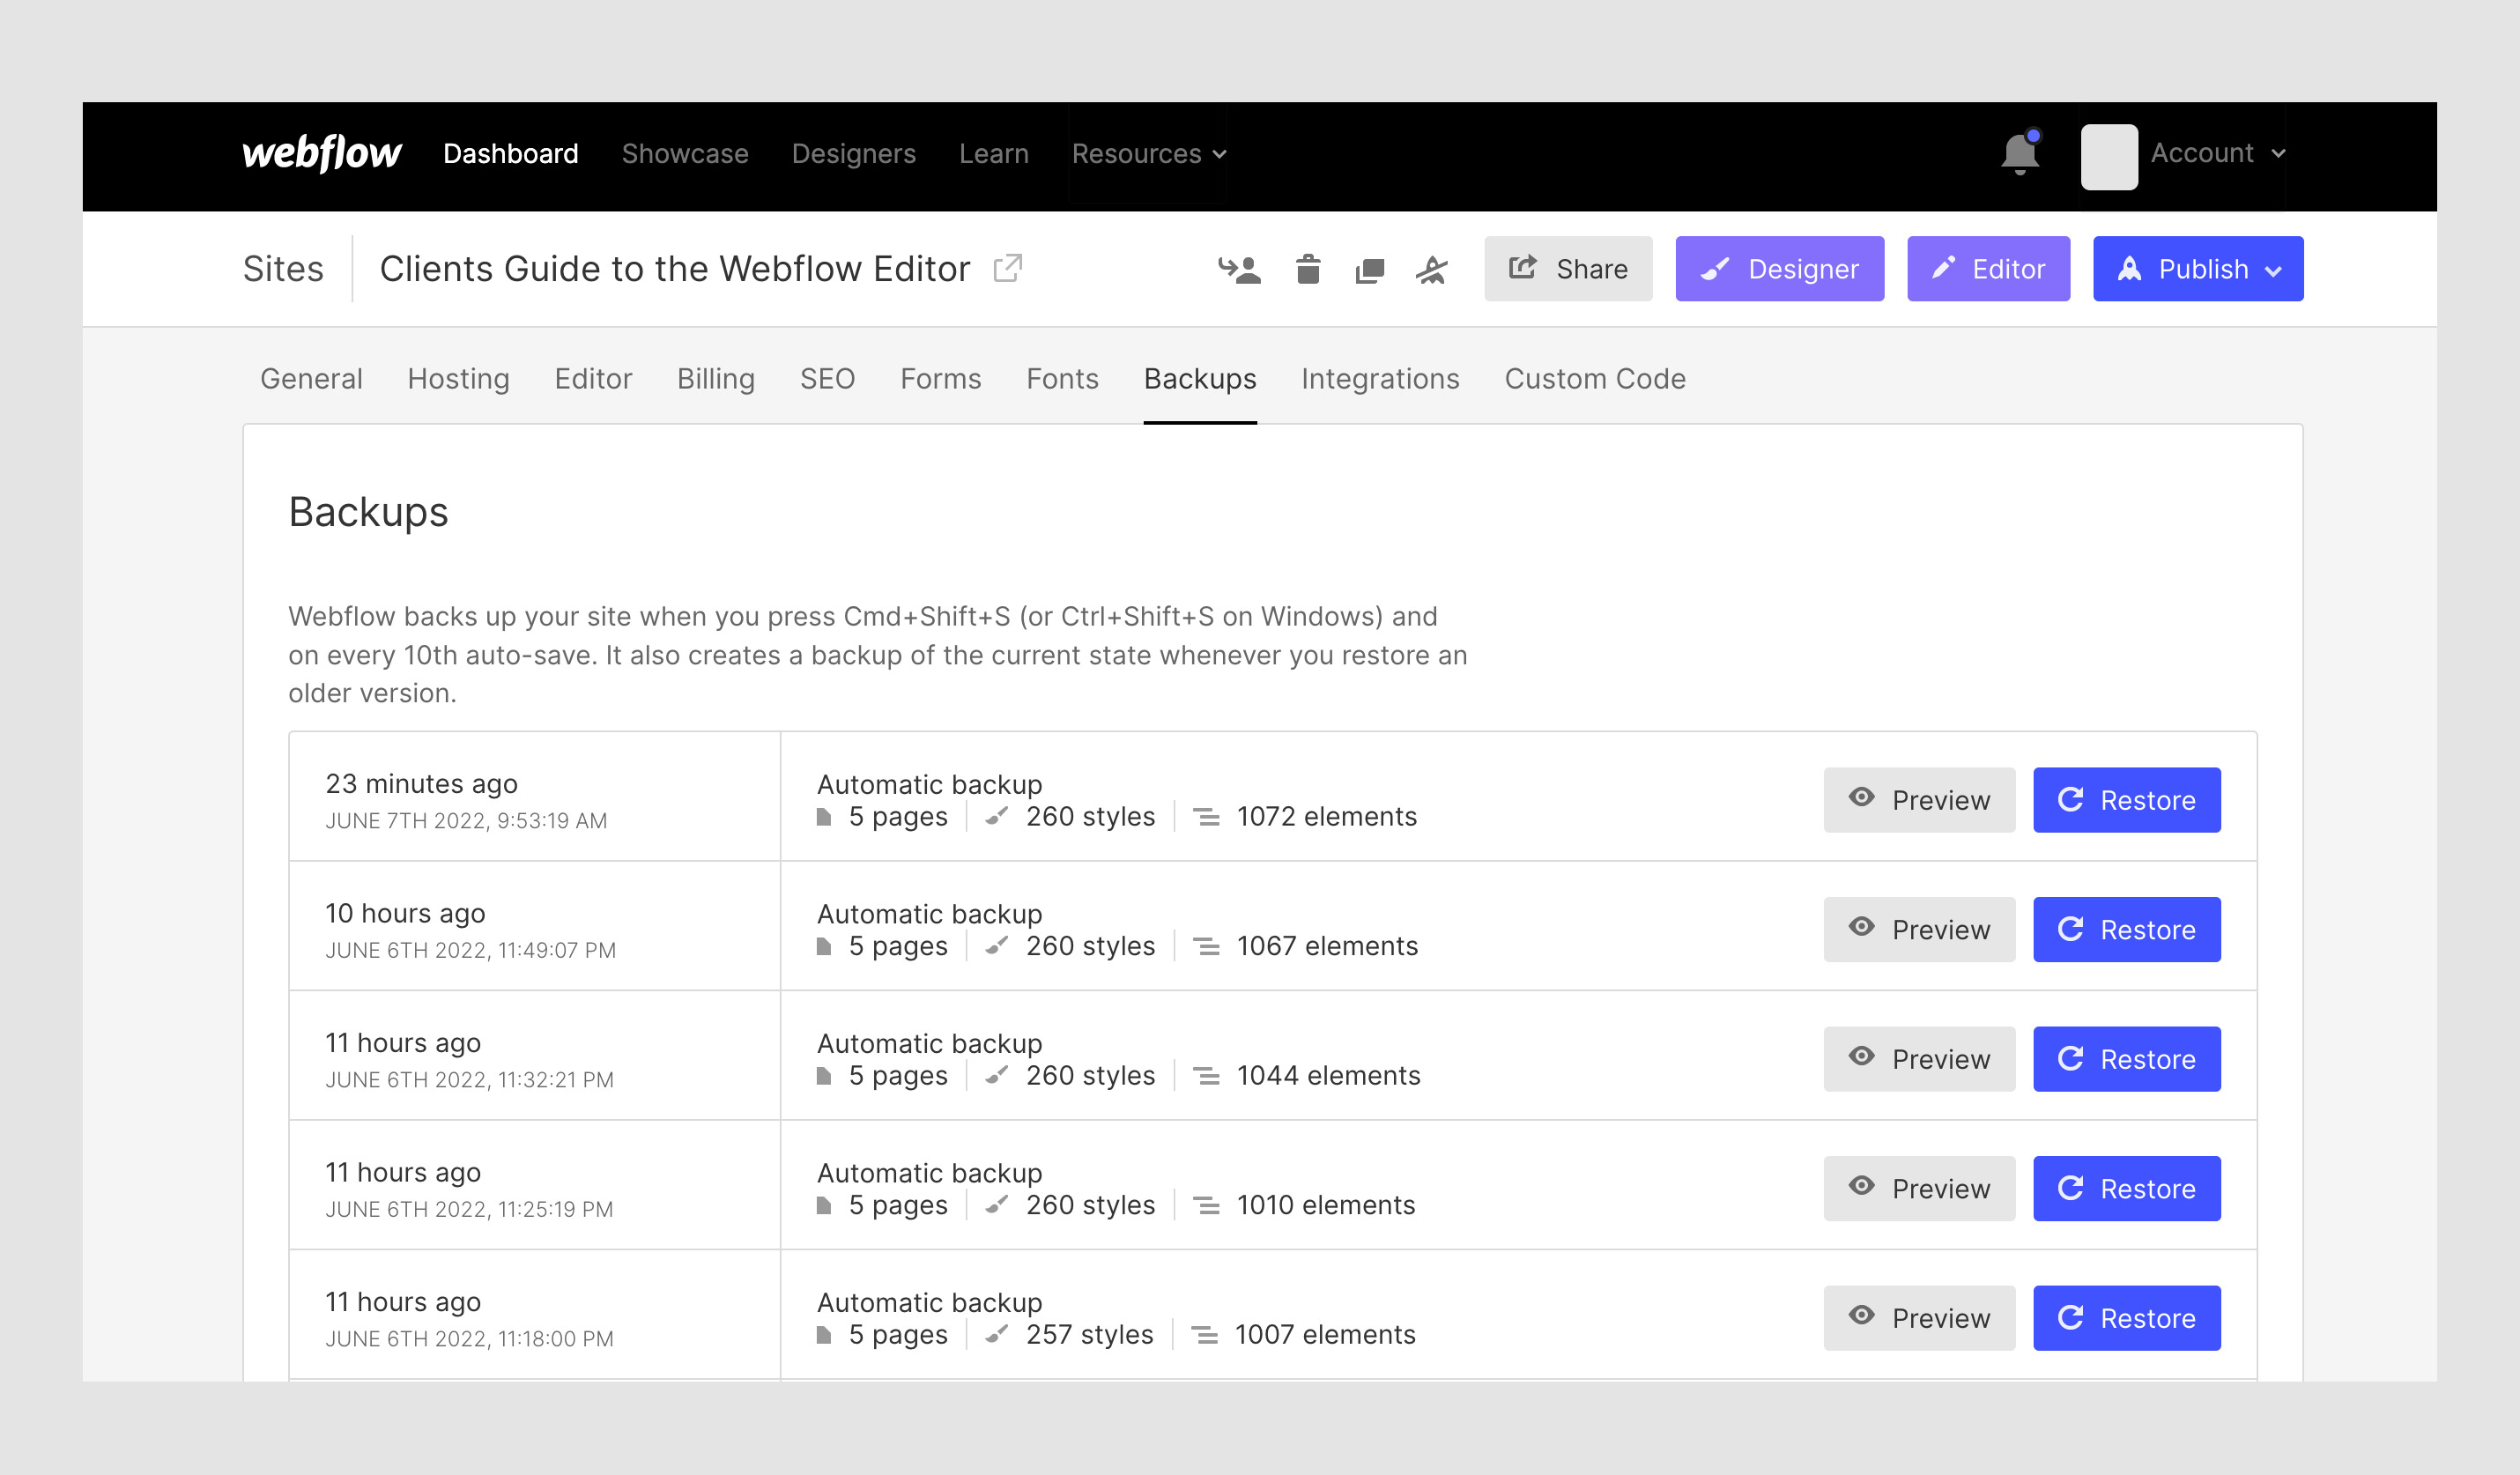Click the unpublish site icon
The width and height of the screenshot is (2520, 1475).
pos(1431,269)
